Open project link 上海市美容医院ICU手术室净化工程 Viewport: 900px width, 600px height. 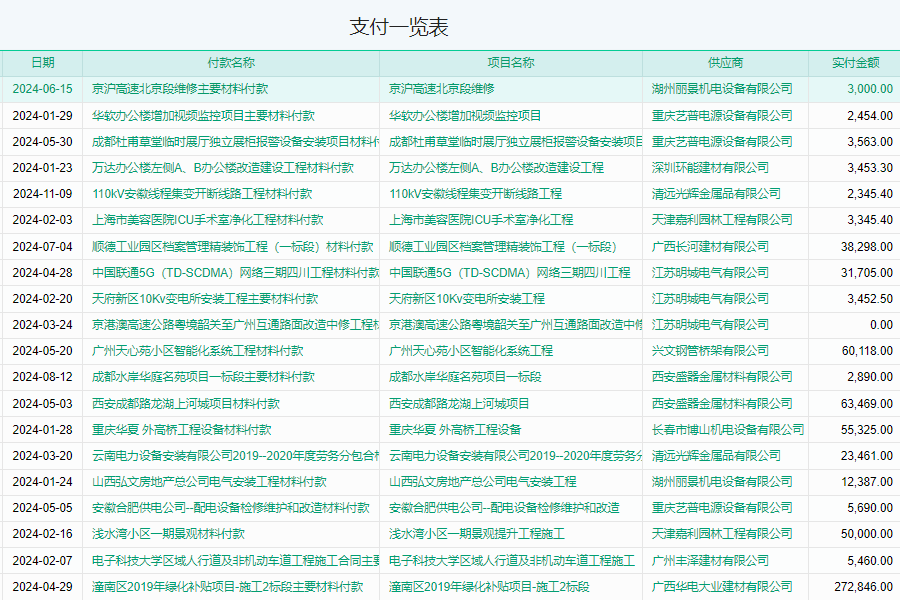coord(481,219)
